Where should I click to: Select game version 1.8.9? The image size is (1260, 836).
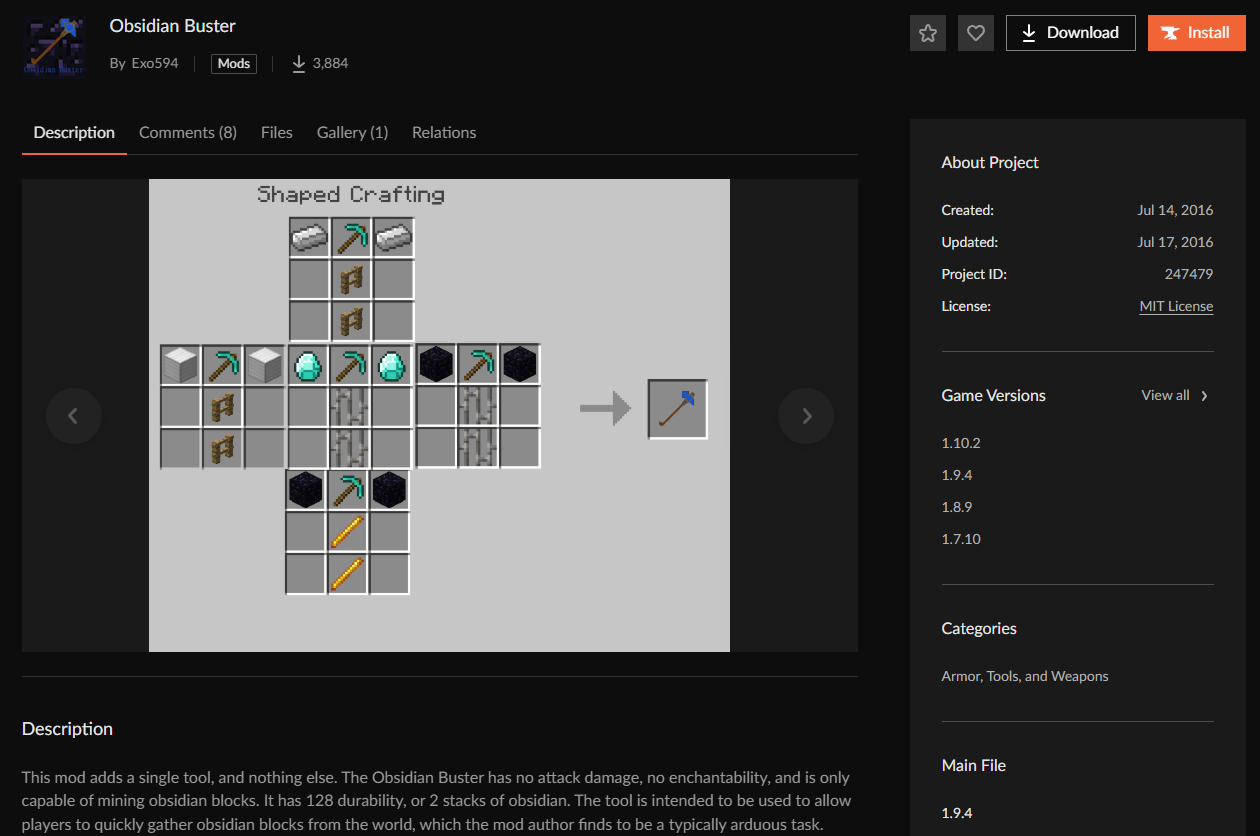coord(957,507)
